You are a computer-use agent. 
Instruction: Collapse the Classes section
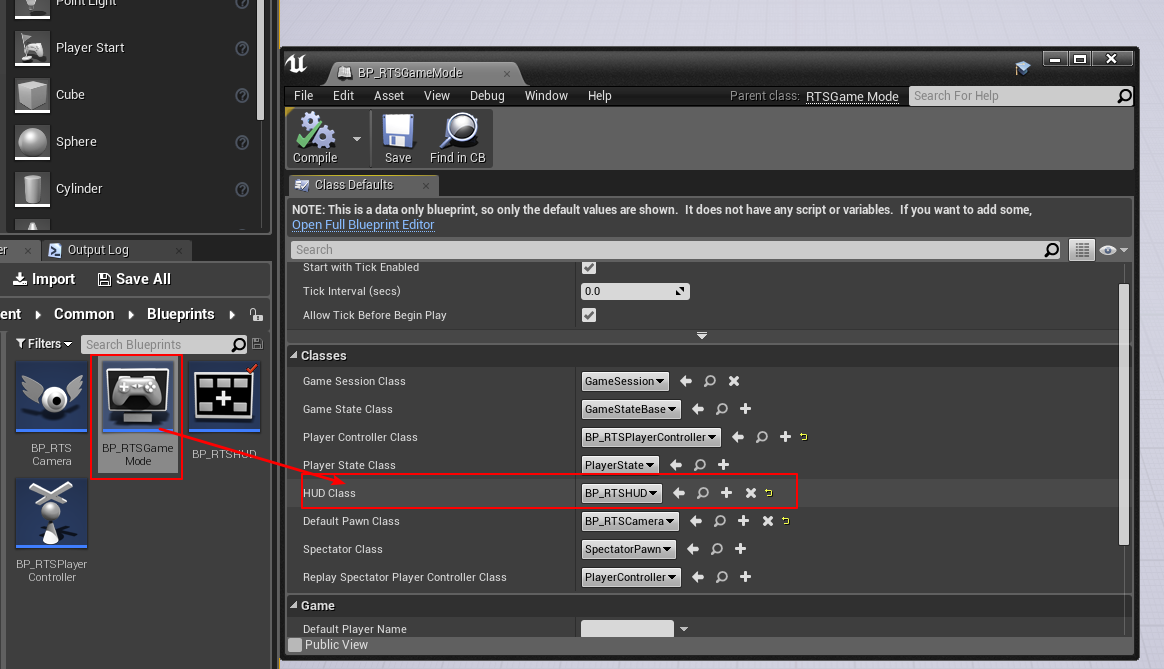tap(294, 356)
